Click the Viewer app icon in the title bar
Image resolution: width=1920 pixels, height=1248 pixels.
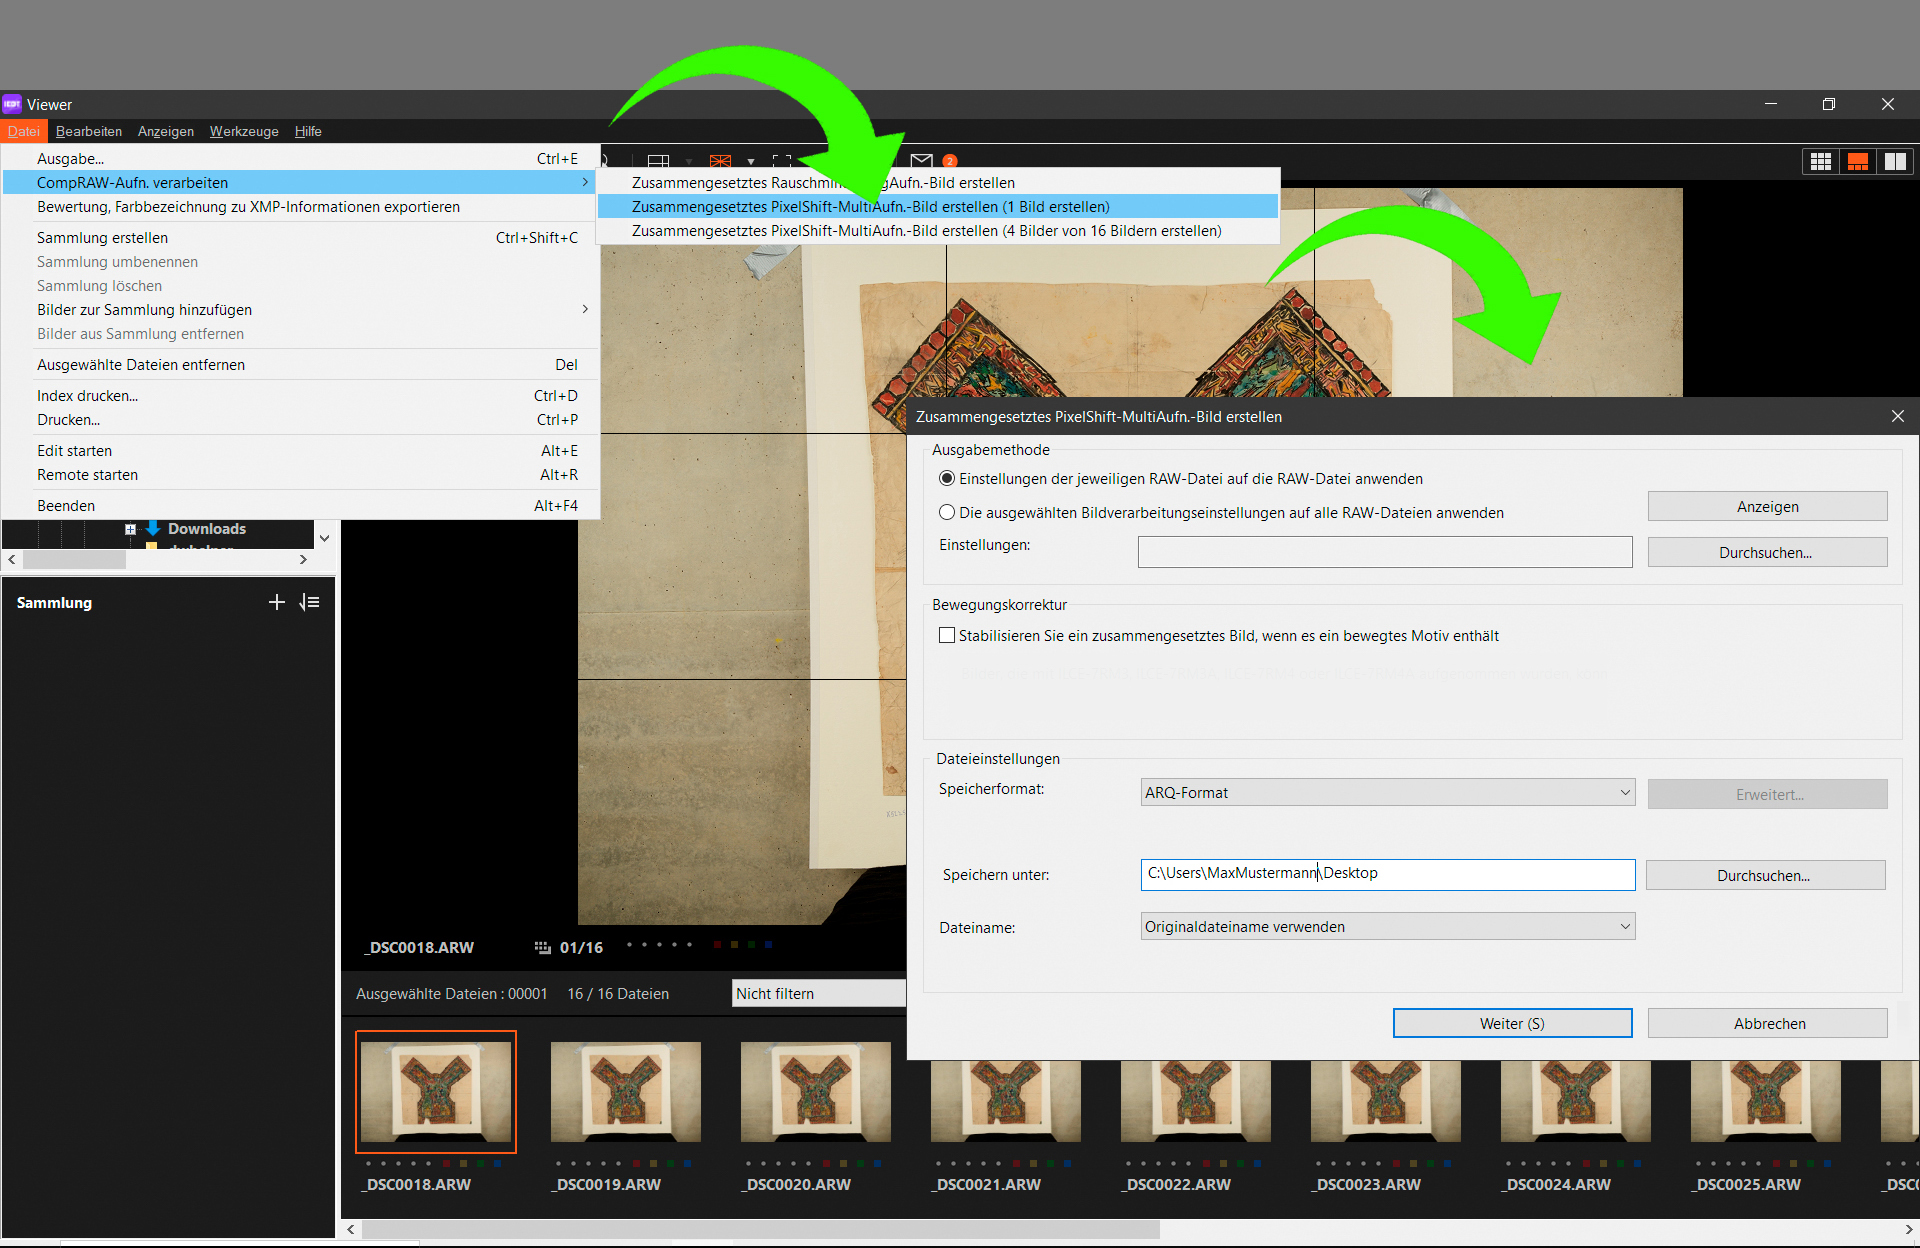point(12,104)
